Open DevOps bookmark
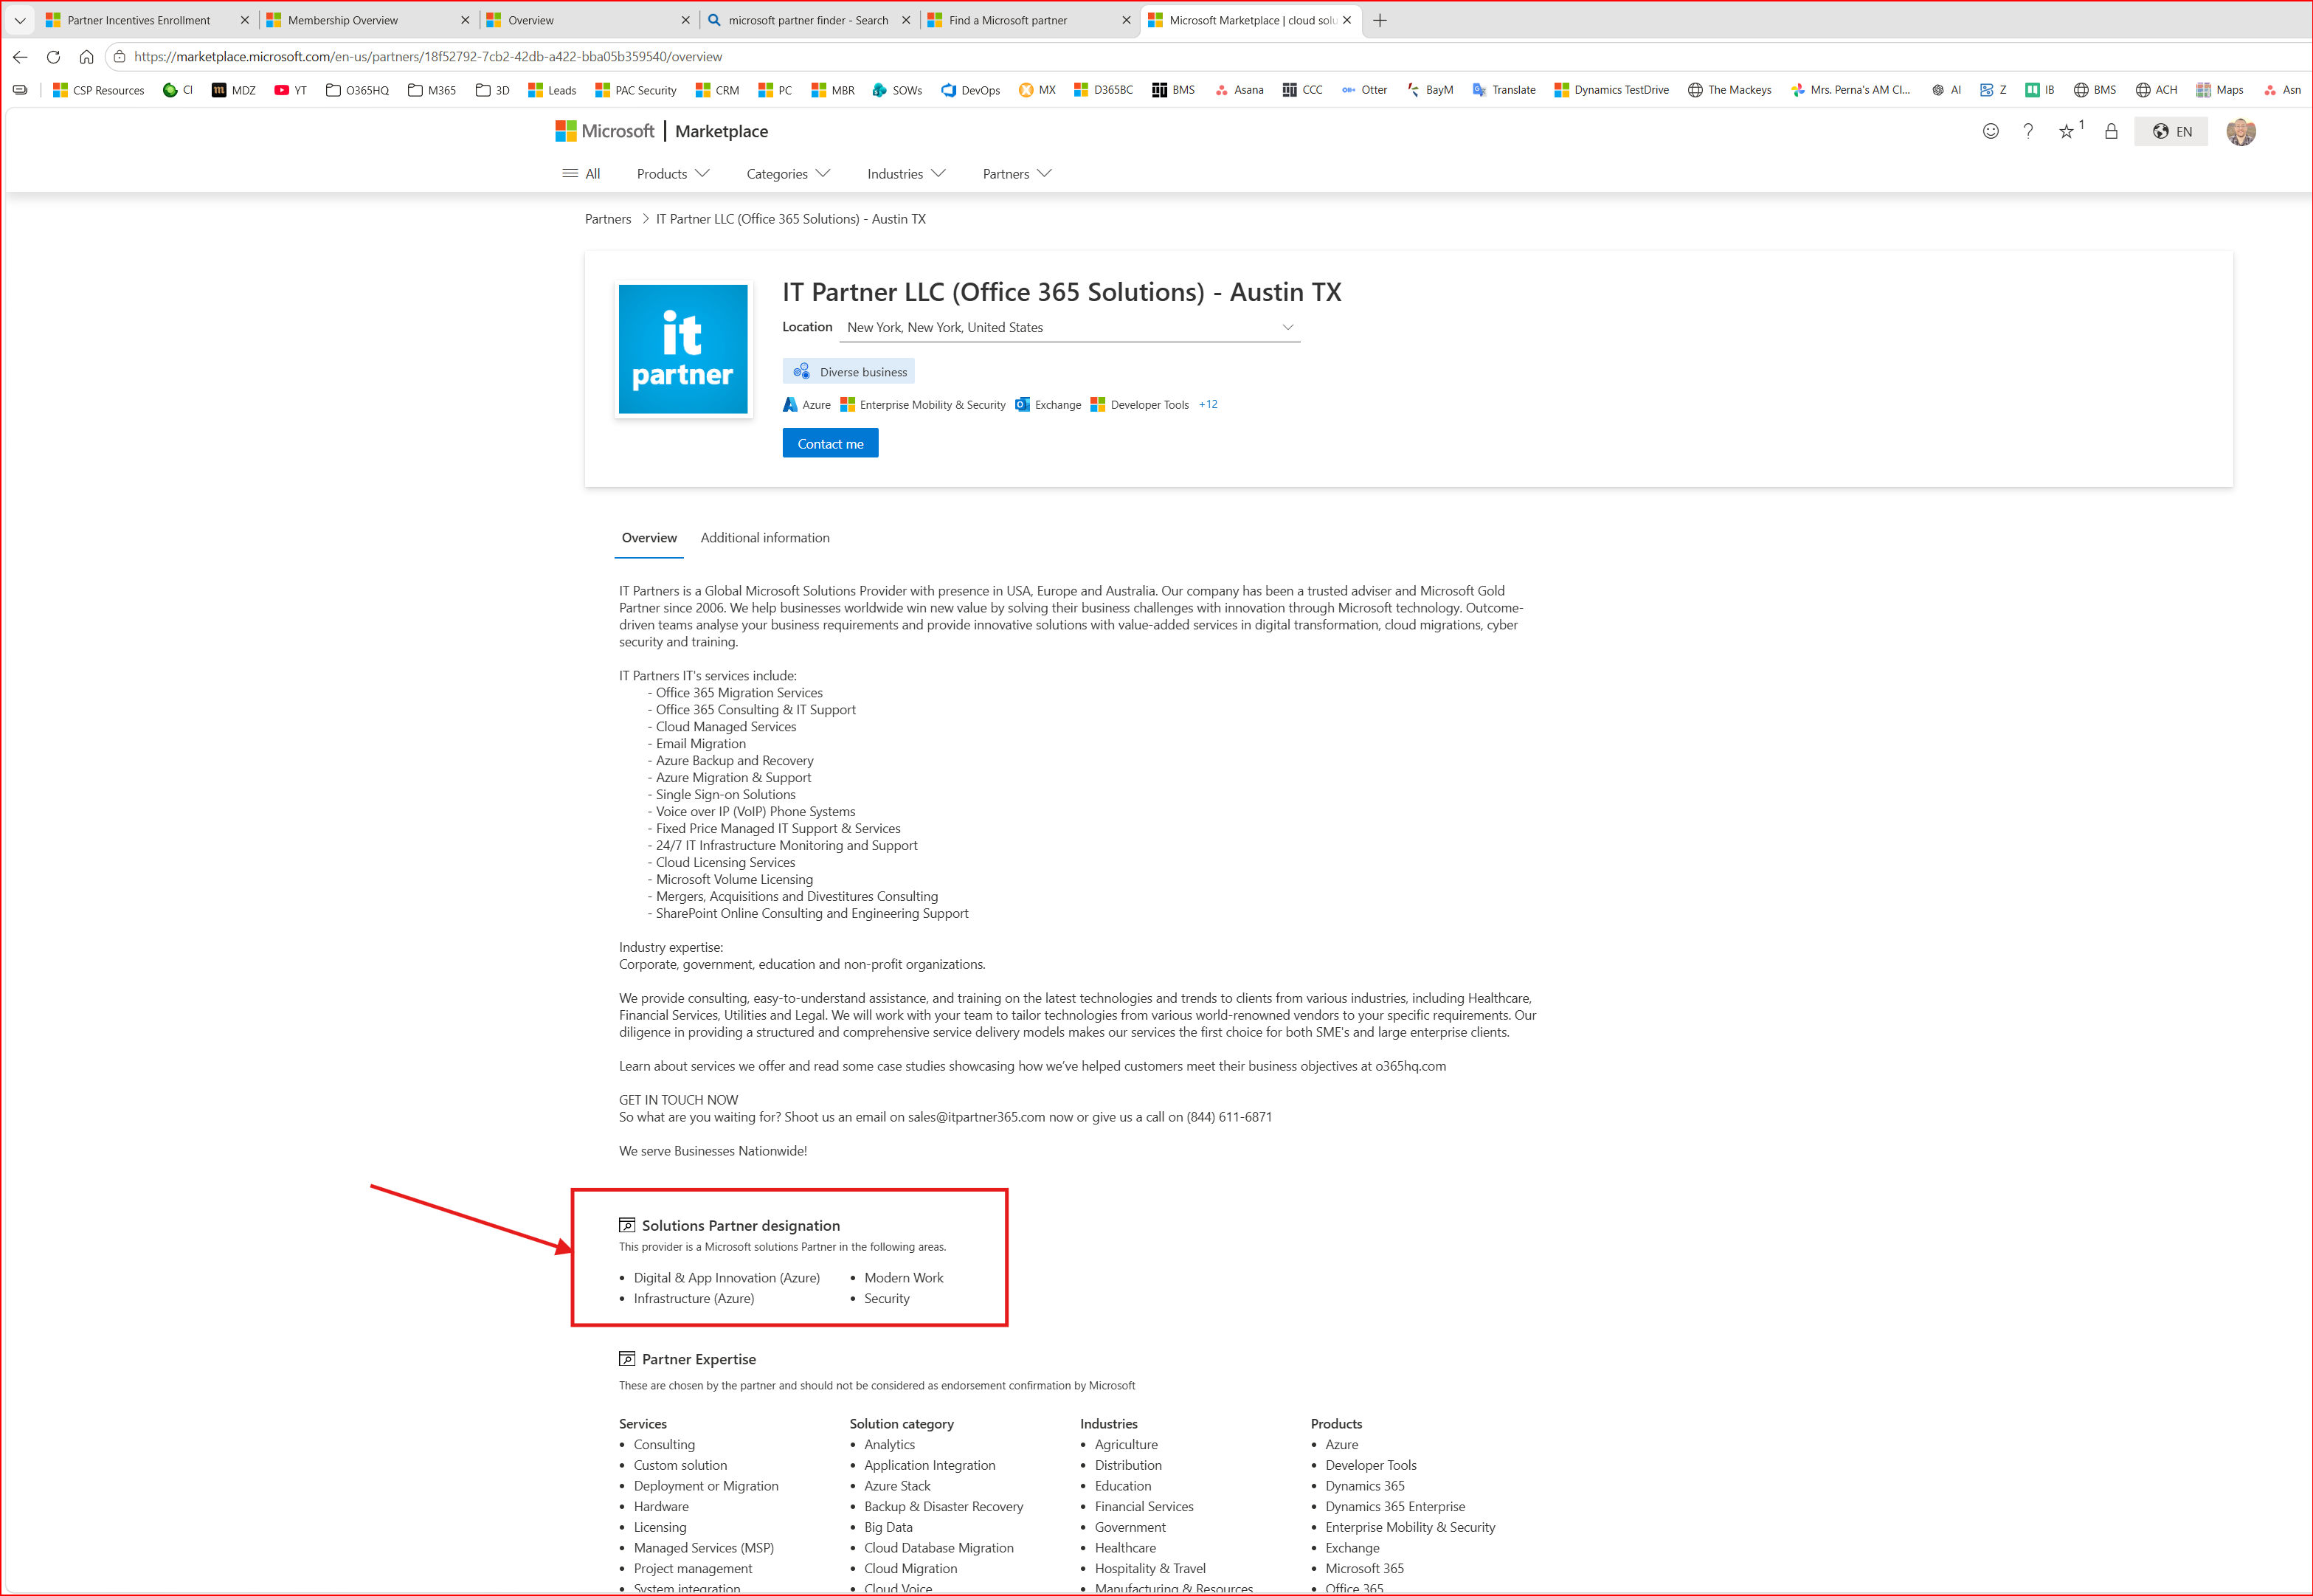 click(970, 90)
